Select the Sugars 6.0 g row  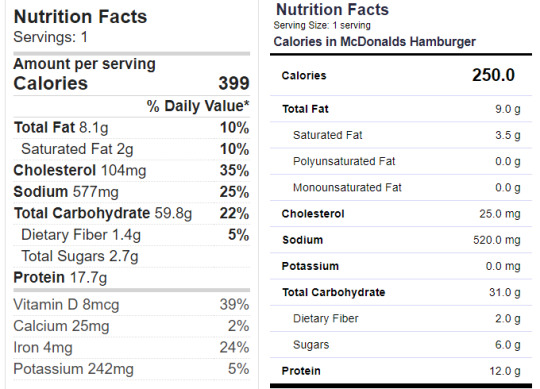point(401,345)
